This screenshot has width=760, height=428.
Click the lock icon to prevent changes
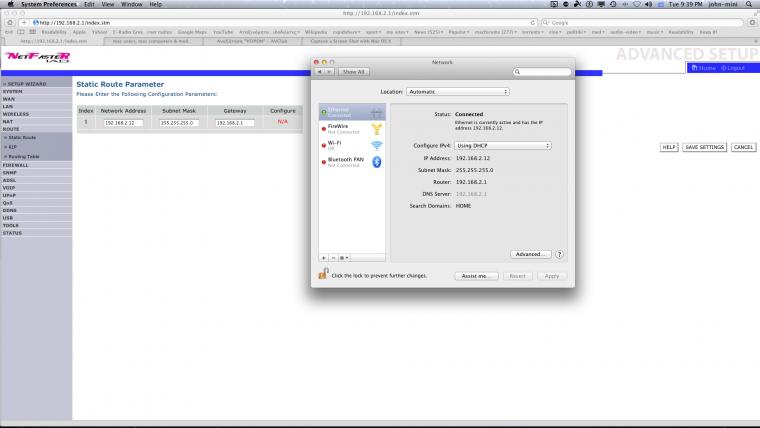pos(323,274)
